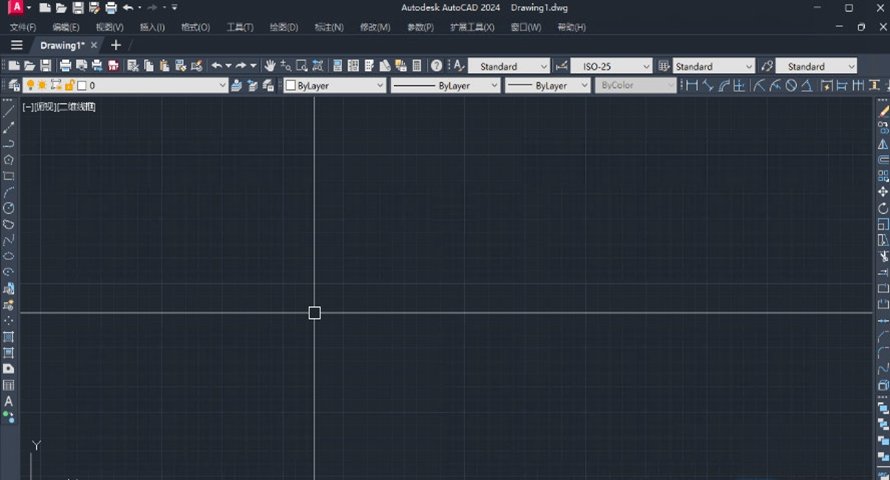The height and width of the screenshot is (480, 890).
Task: Customize Quick Access Toolbar arrow
Action: [174, 7]
